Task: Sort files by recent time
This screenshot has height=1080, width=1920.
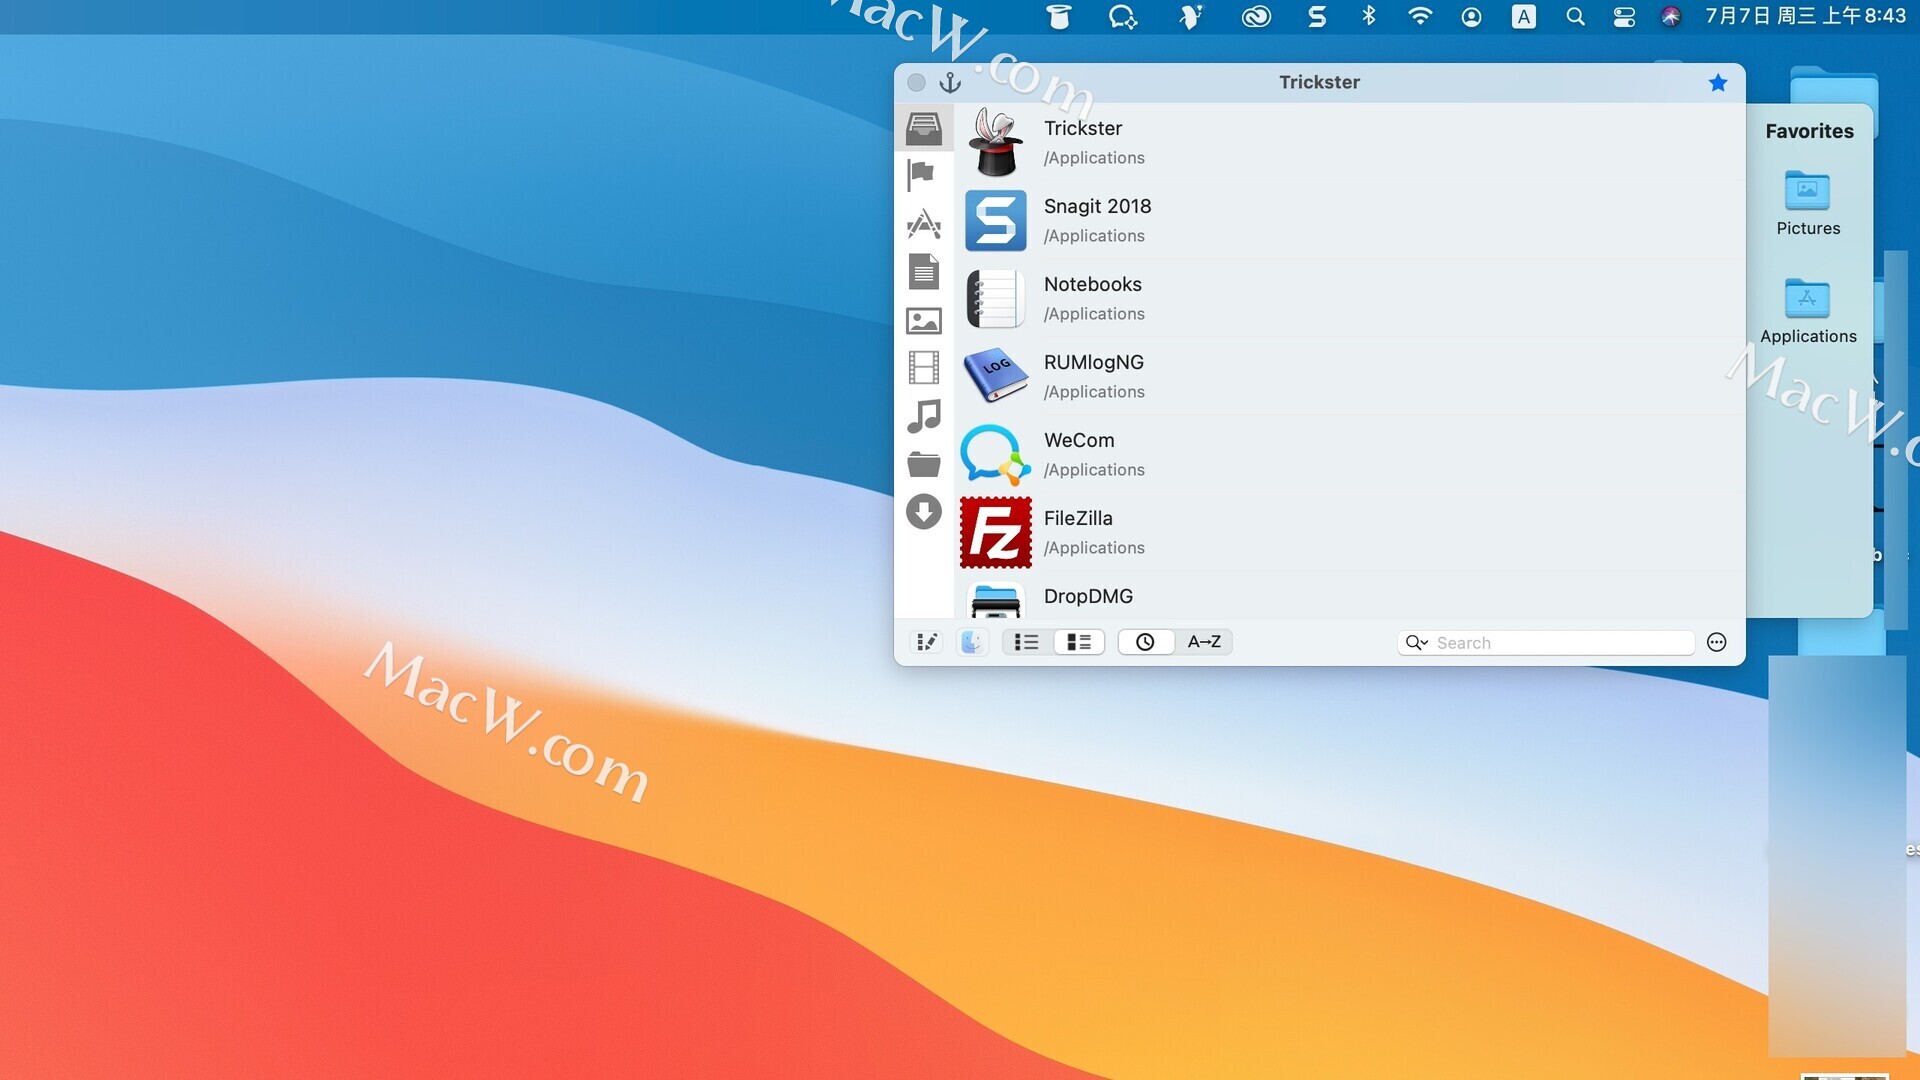Action: (1145, 642)
